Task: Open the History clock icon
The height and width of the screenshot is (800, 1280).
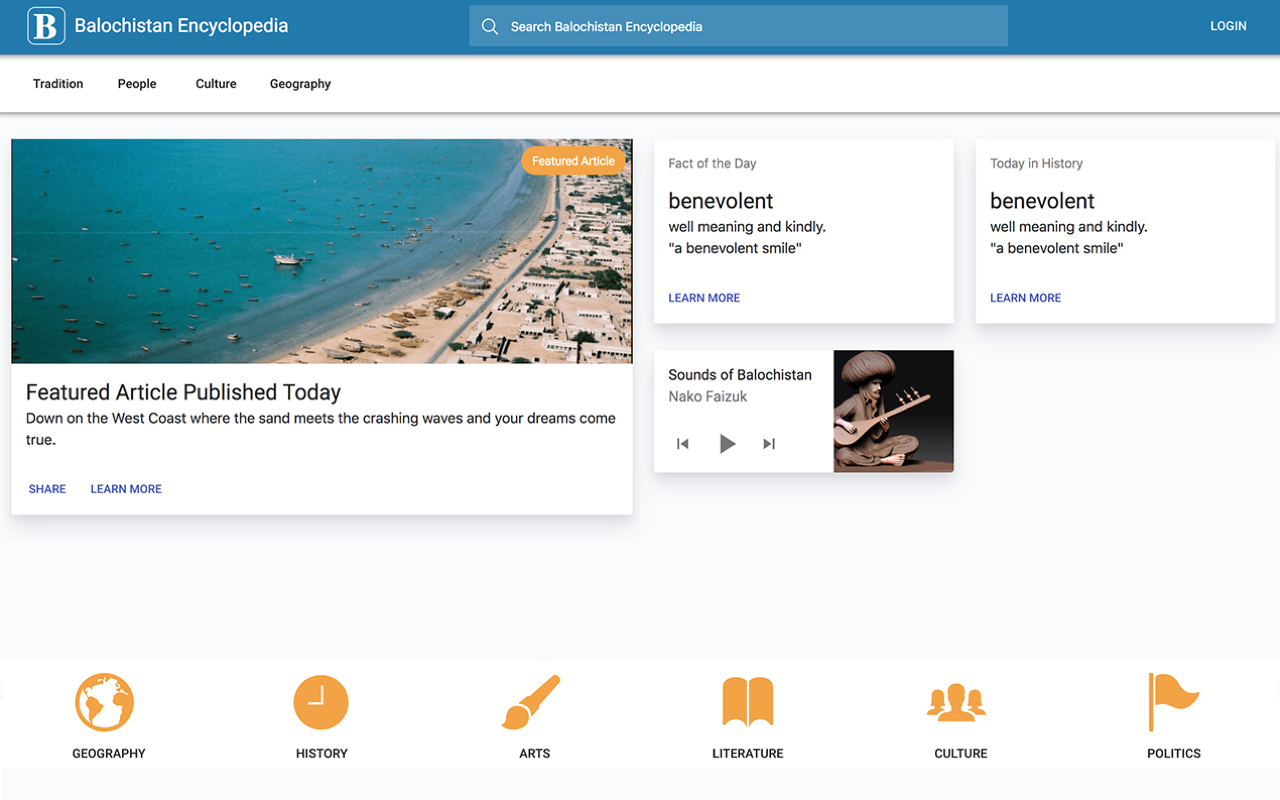Action: 321,702
